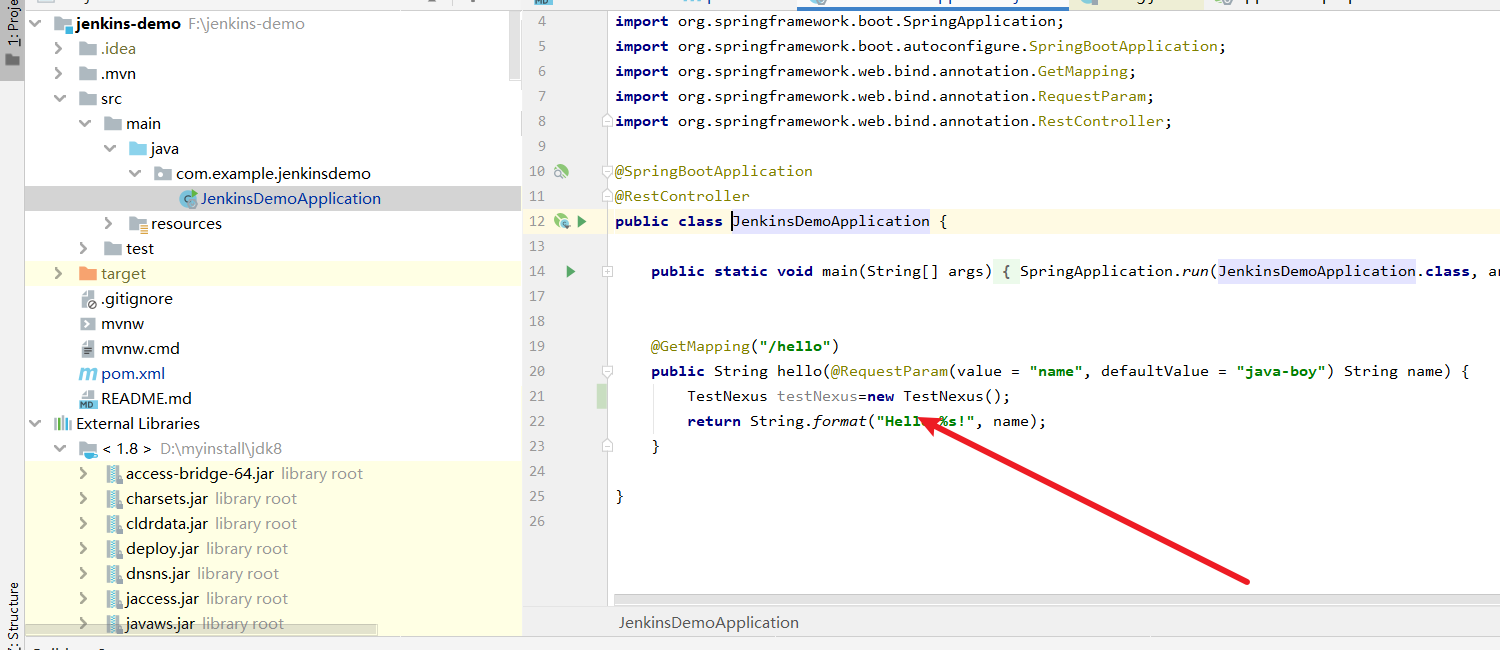Viewport: 1500px width, 650px height.
Task: Click the .gitignore file icon
Action: click(x=88, y=299)
